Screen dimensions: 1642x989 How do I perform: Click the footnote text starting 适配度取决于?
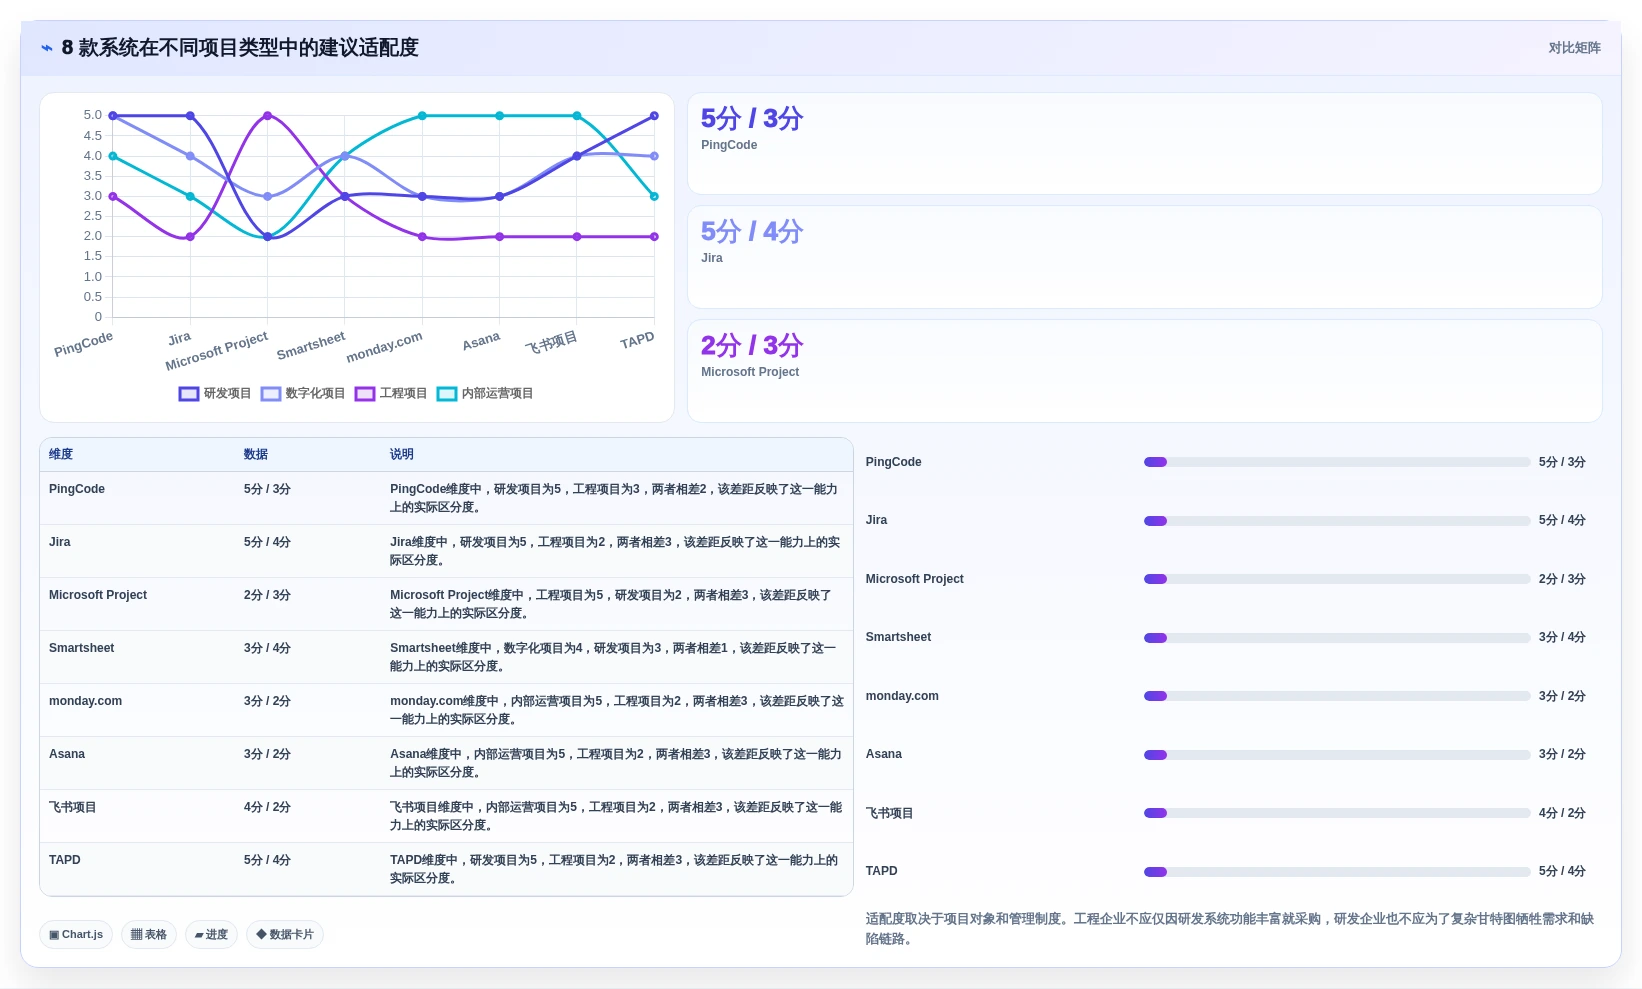1230,928
